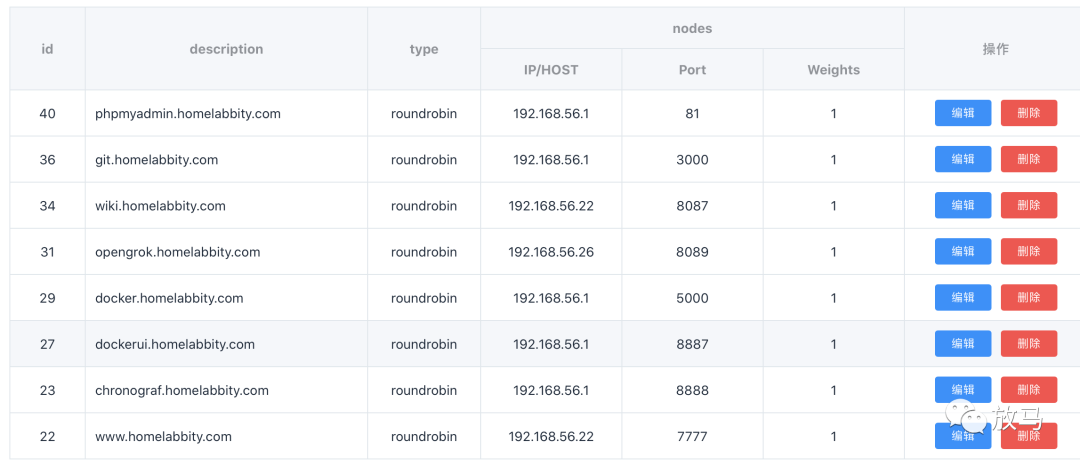The width and height of the screenshot is (1080, 466).
Task: Edit the docker.homelabbity.com entry
Action: point(962,298)
